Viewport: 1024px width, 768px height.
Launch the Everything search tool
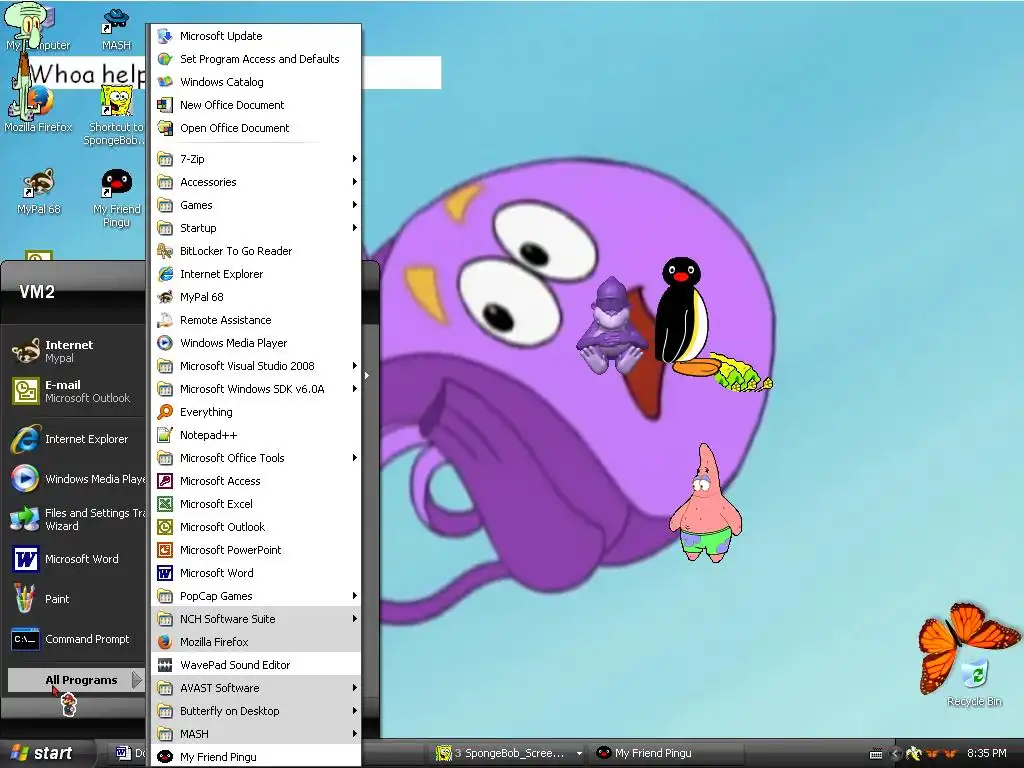coord(256,412)
